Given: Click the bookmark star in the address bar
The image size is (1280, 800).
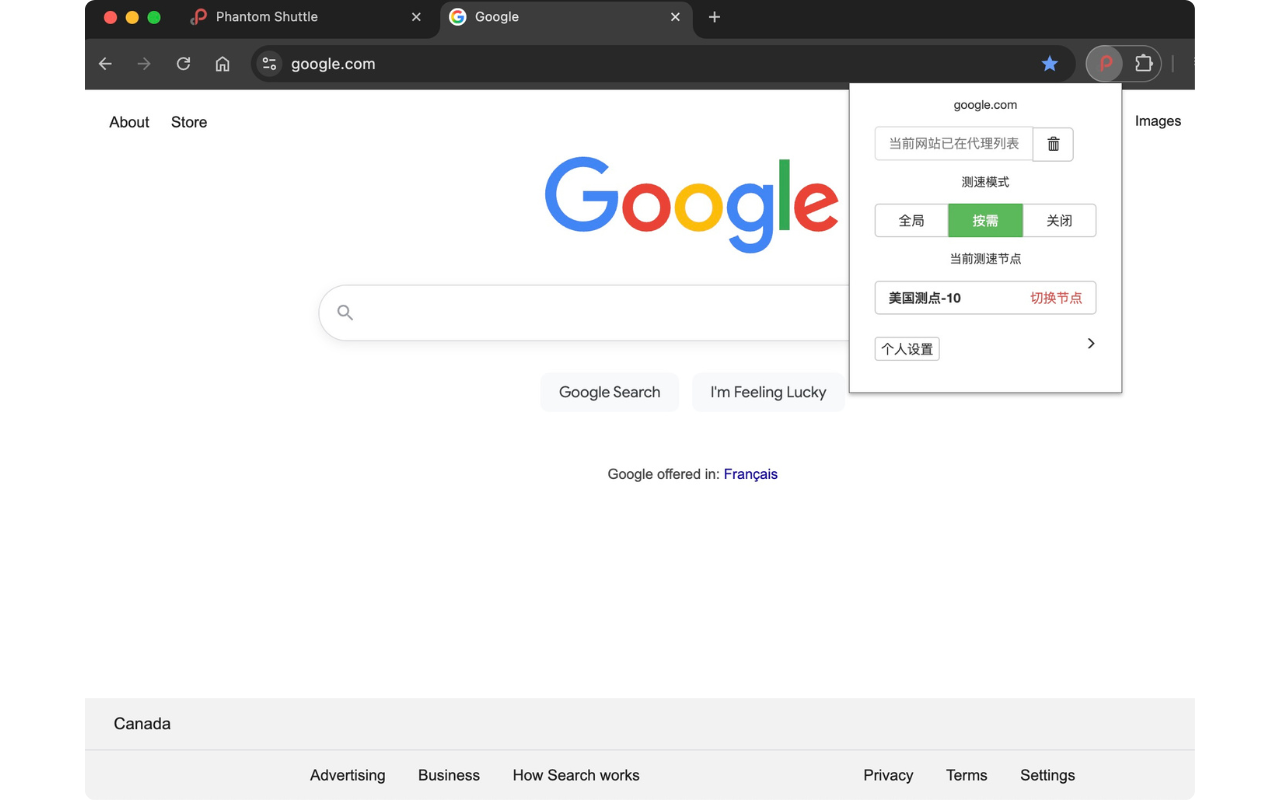Looking at the screenshot, I should 1050,63.
